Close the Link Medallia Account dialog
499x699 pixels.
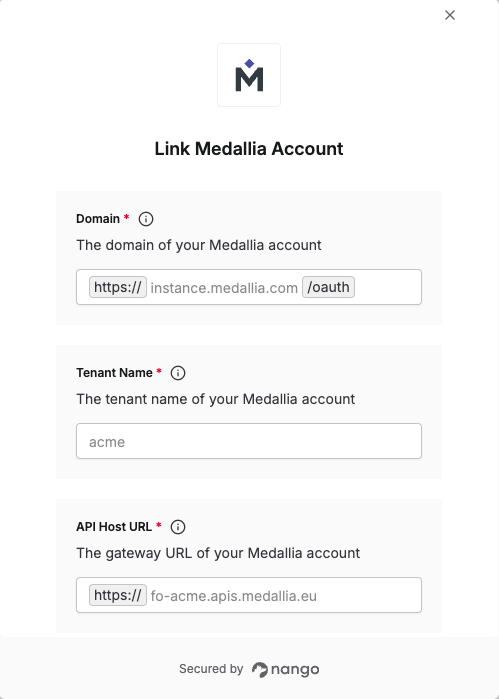[x=450, y=15]
